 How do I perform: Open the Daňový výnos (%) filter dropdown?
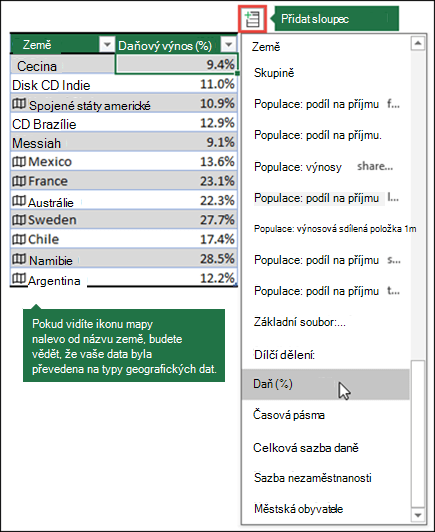pyautogui.click(x=228, y=44)
